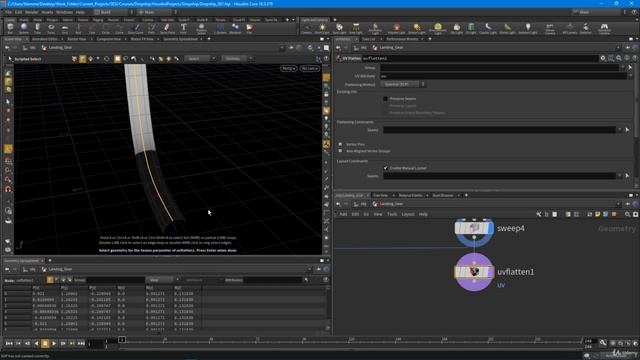This screenshot has height=360, width=640.
Task: Select the Box shelf tool
Action: 10,29
